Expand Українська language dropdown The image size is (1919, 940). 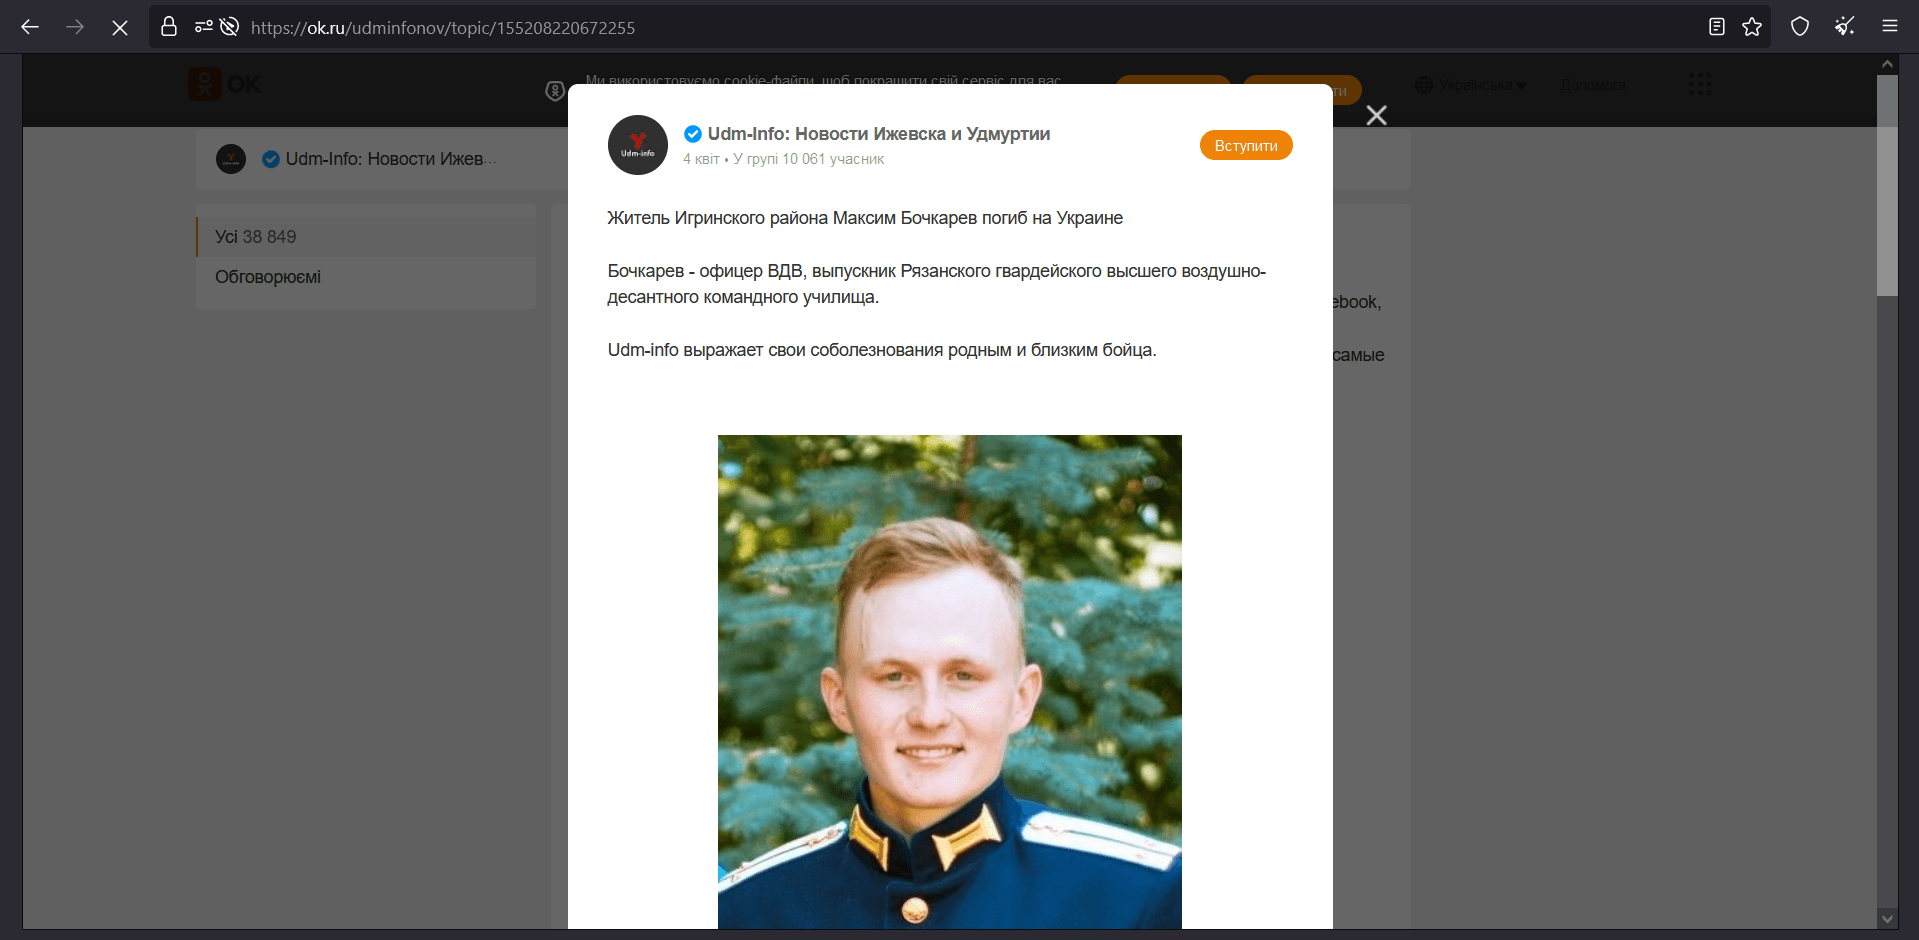click(x=1471, y=85)
